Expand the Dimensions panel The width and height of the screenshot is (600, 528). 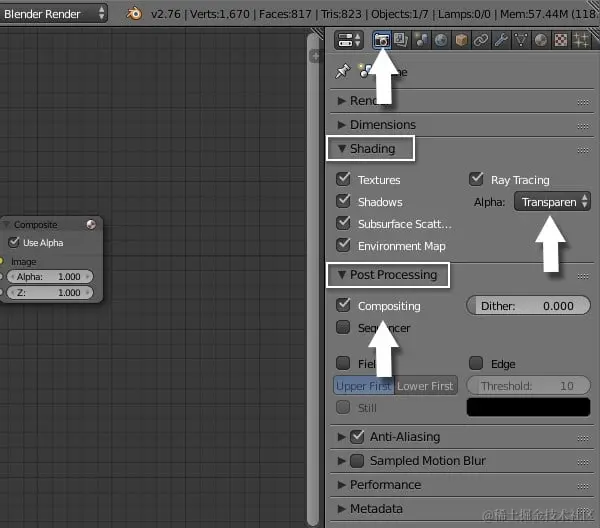[x=341, y=125]
